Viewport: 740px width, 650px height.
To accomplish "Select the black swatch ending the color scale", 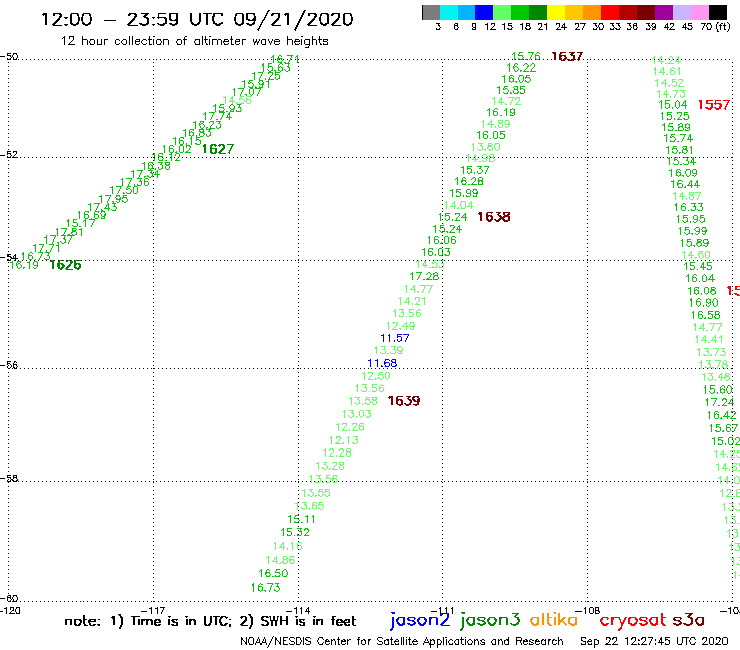I will click(x=718, y=12).
